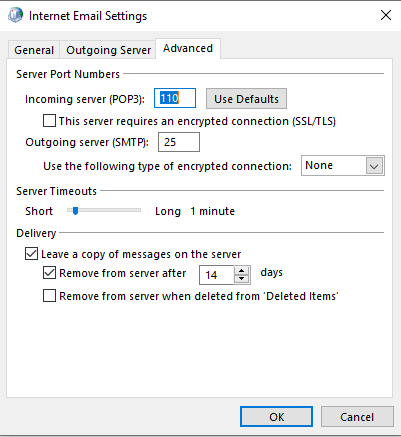Viewport: 401px width, 437px height.
Task: Close the Internet Email Settings dialog
Action: coord(386,15)
